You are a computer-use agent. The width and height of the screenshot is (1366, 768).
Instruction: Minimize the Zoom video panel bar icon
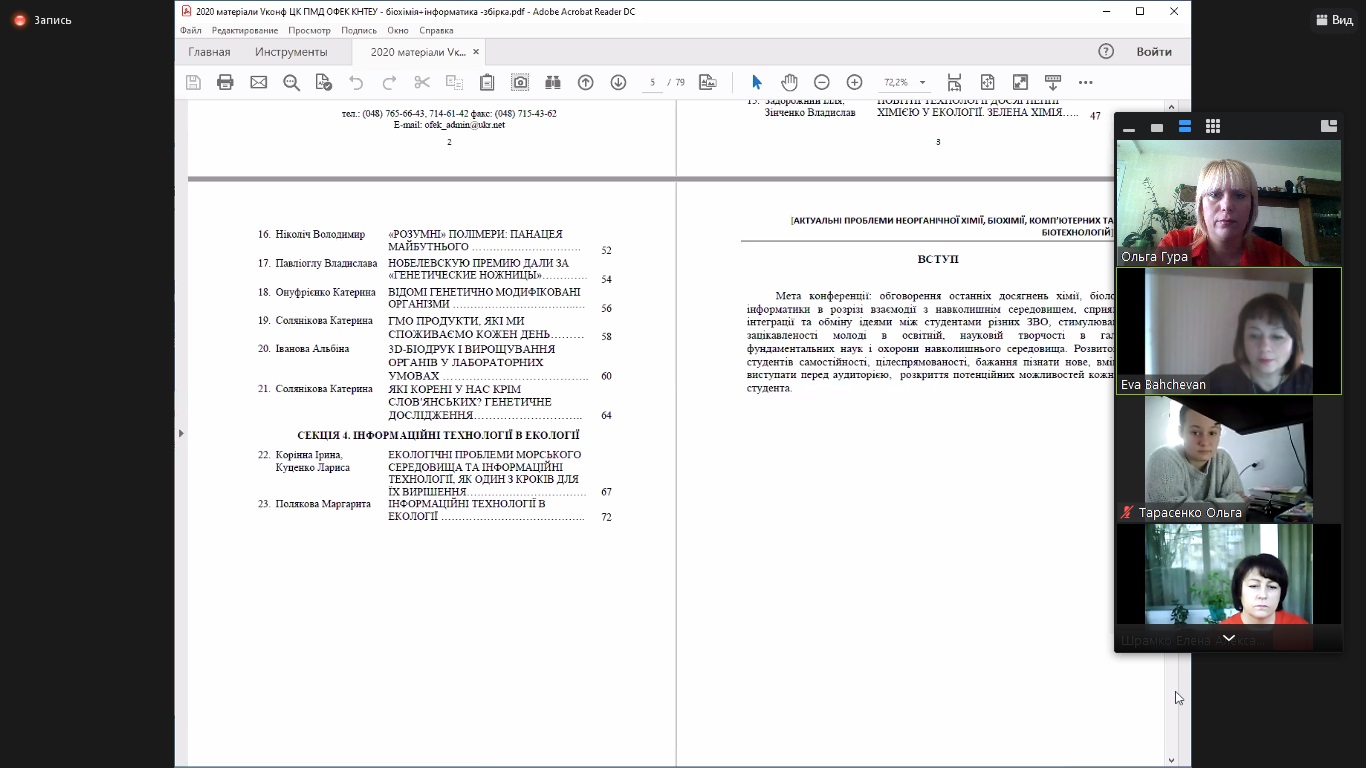[1129, 128]
